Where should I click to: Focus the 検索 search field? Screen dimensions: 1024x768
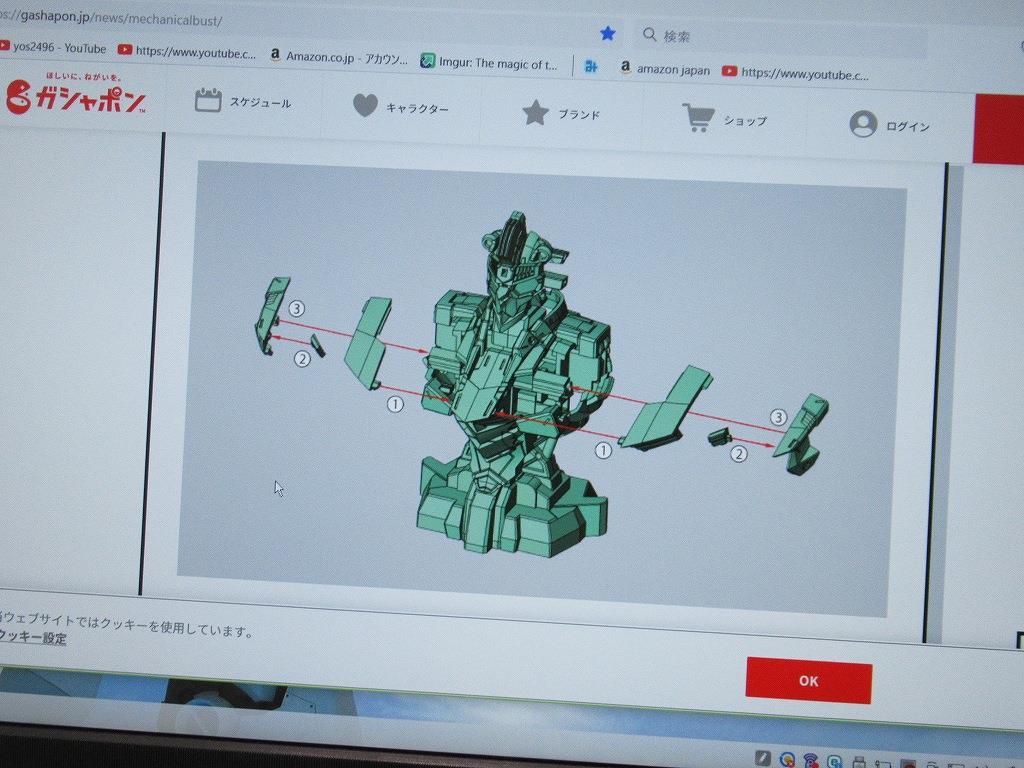click(780, 40)
